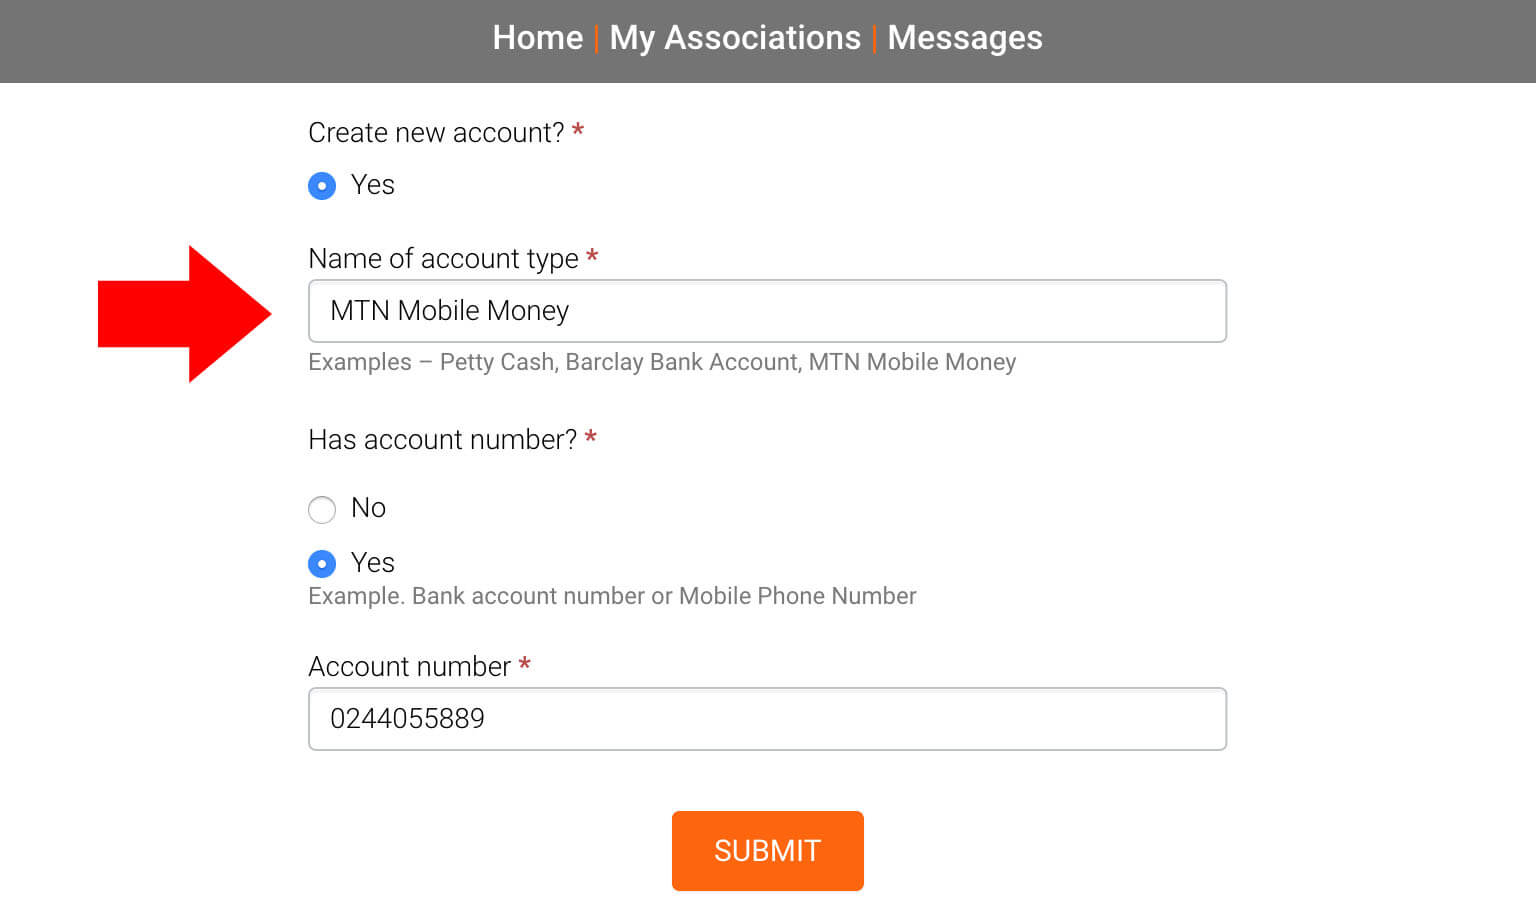Click the red arrow pointer graphic
Viewport: 1536px width, 907px height.
pyautogui.click(x=185, y=314)
